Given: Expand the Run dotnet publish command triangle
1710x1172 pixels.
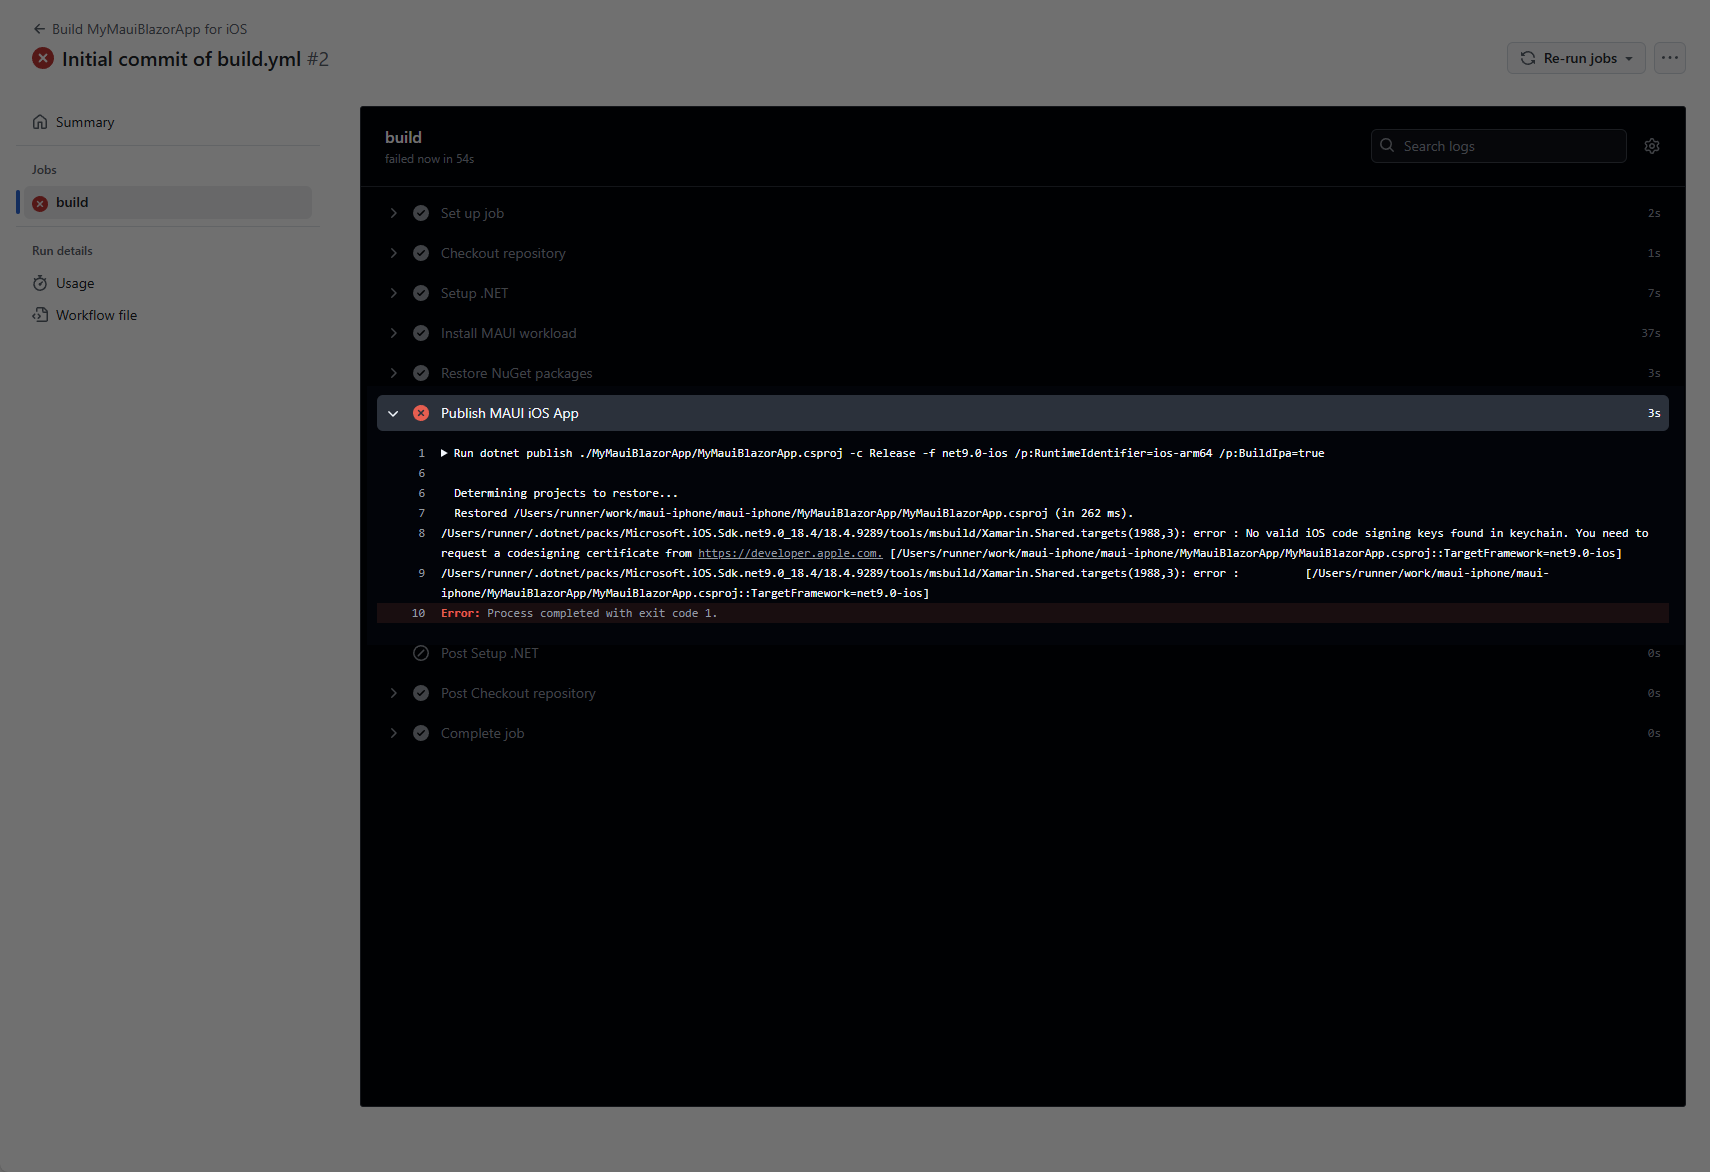Looking at the screenshot, I should pyautogui.click(x=444, y=453).
